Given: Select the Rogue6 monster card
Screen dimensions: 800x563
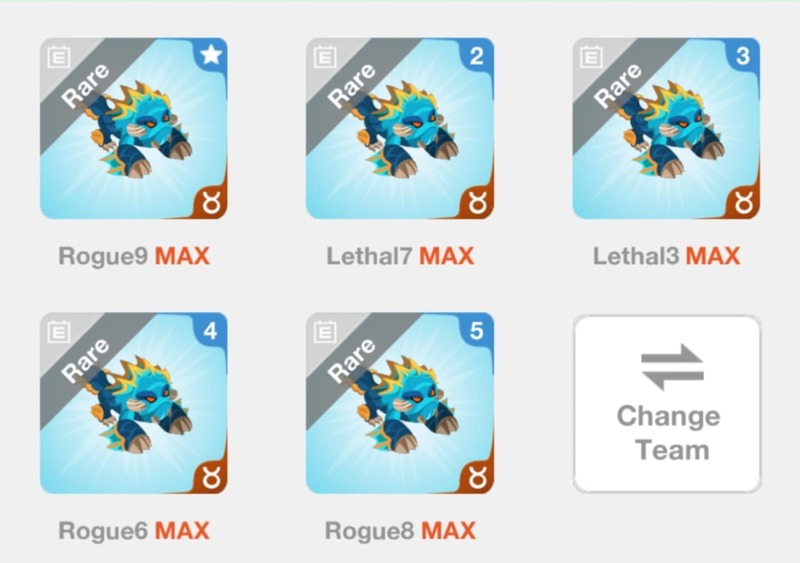Looking at the screenshot, I should coord(134,403).
